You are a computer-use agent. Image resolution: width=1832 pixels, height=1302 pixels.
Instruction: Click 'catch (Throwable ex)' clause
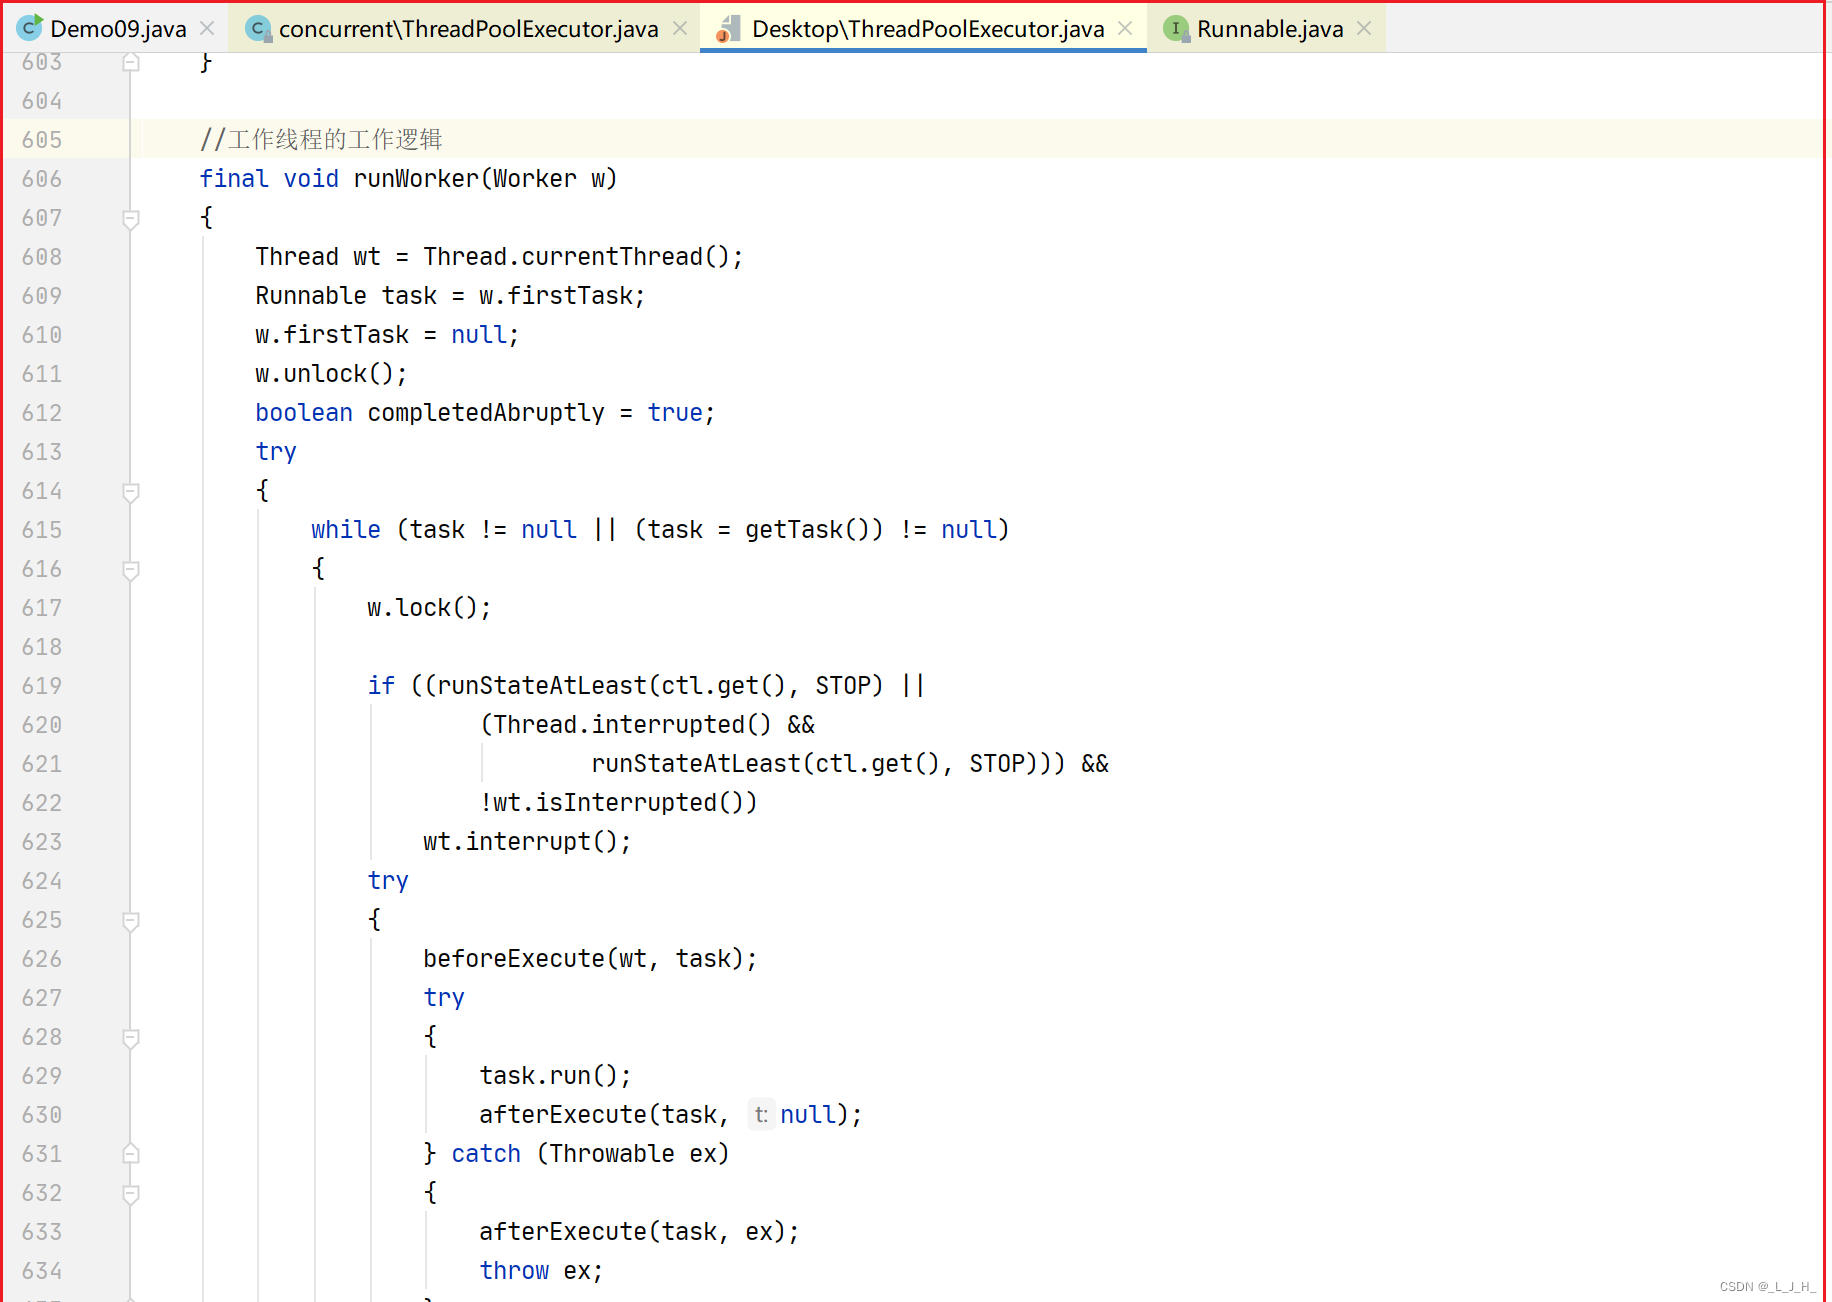point(590,1154)
